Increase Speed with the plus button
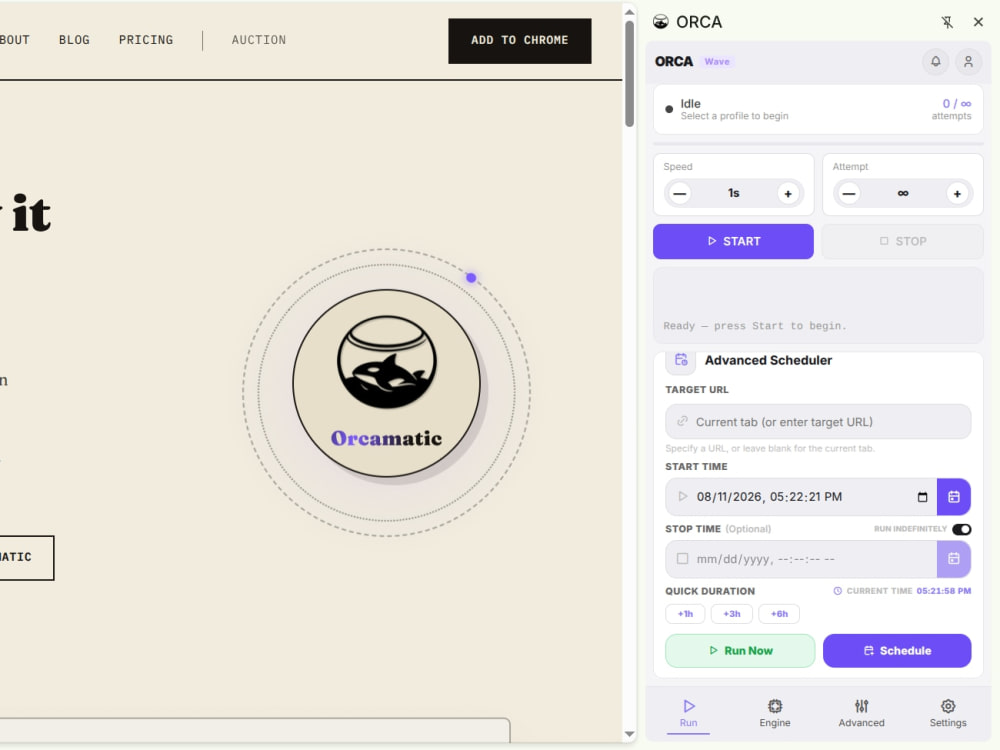1000x750 pixels. click(x=788, y=194)
